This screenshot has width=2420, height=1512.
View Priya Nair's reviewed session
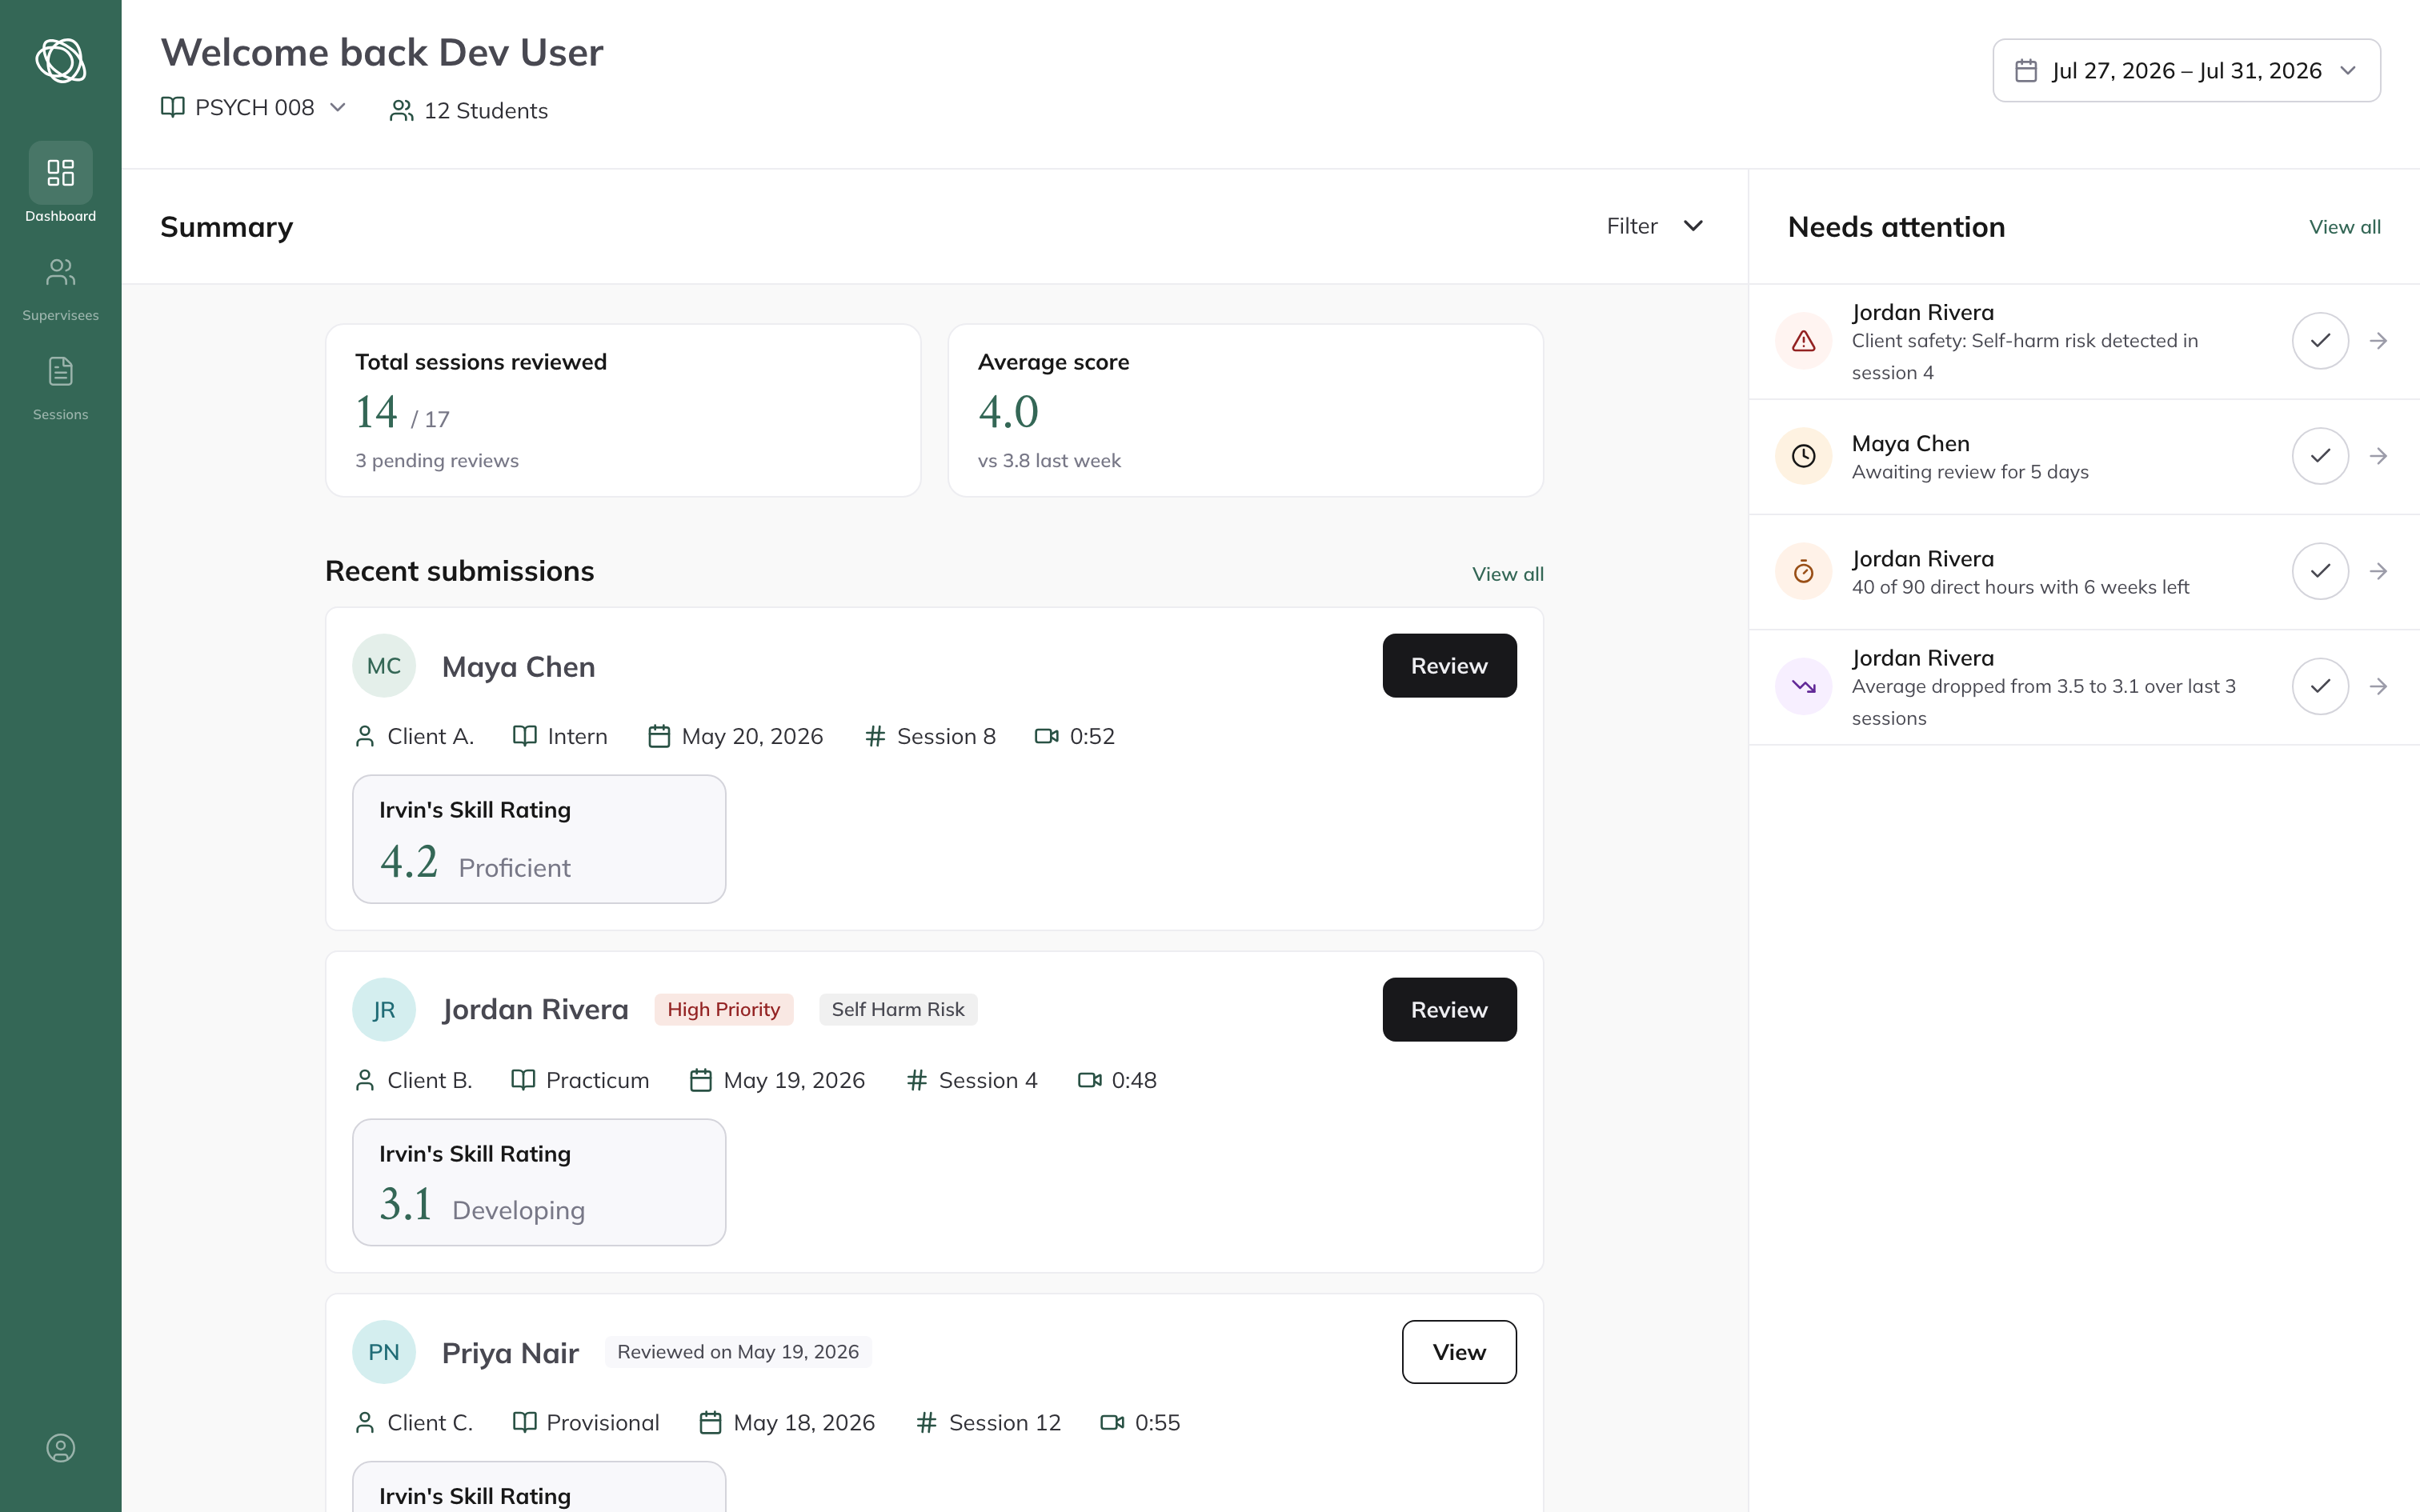click(1459, 1352)
